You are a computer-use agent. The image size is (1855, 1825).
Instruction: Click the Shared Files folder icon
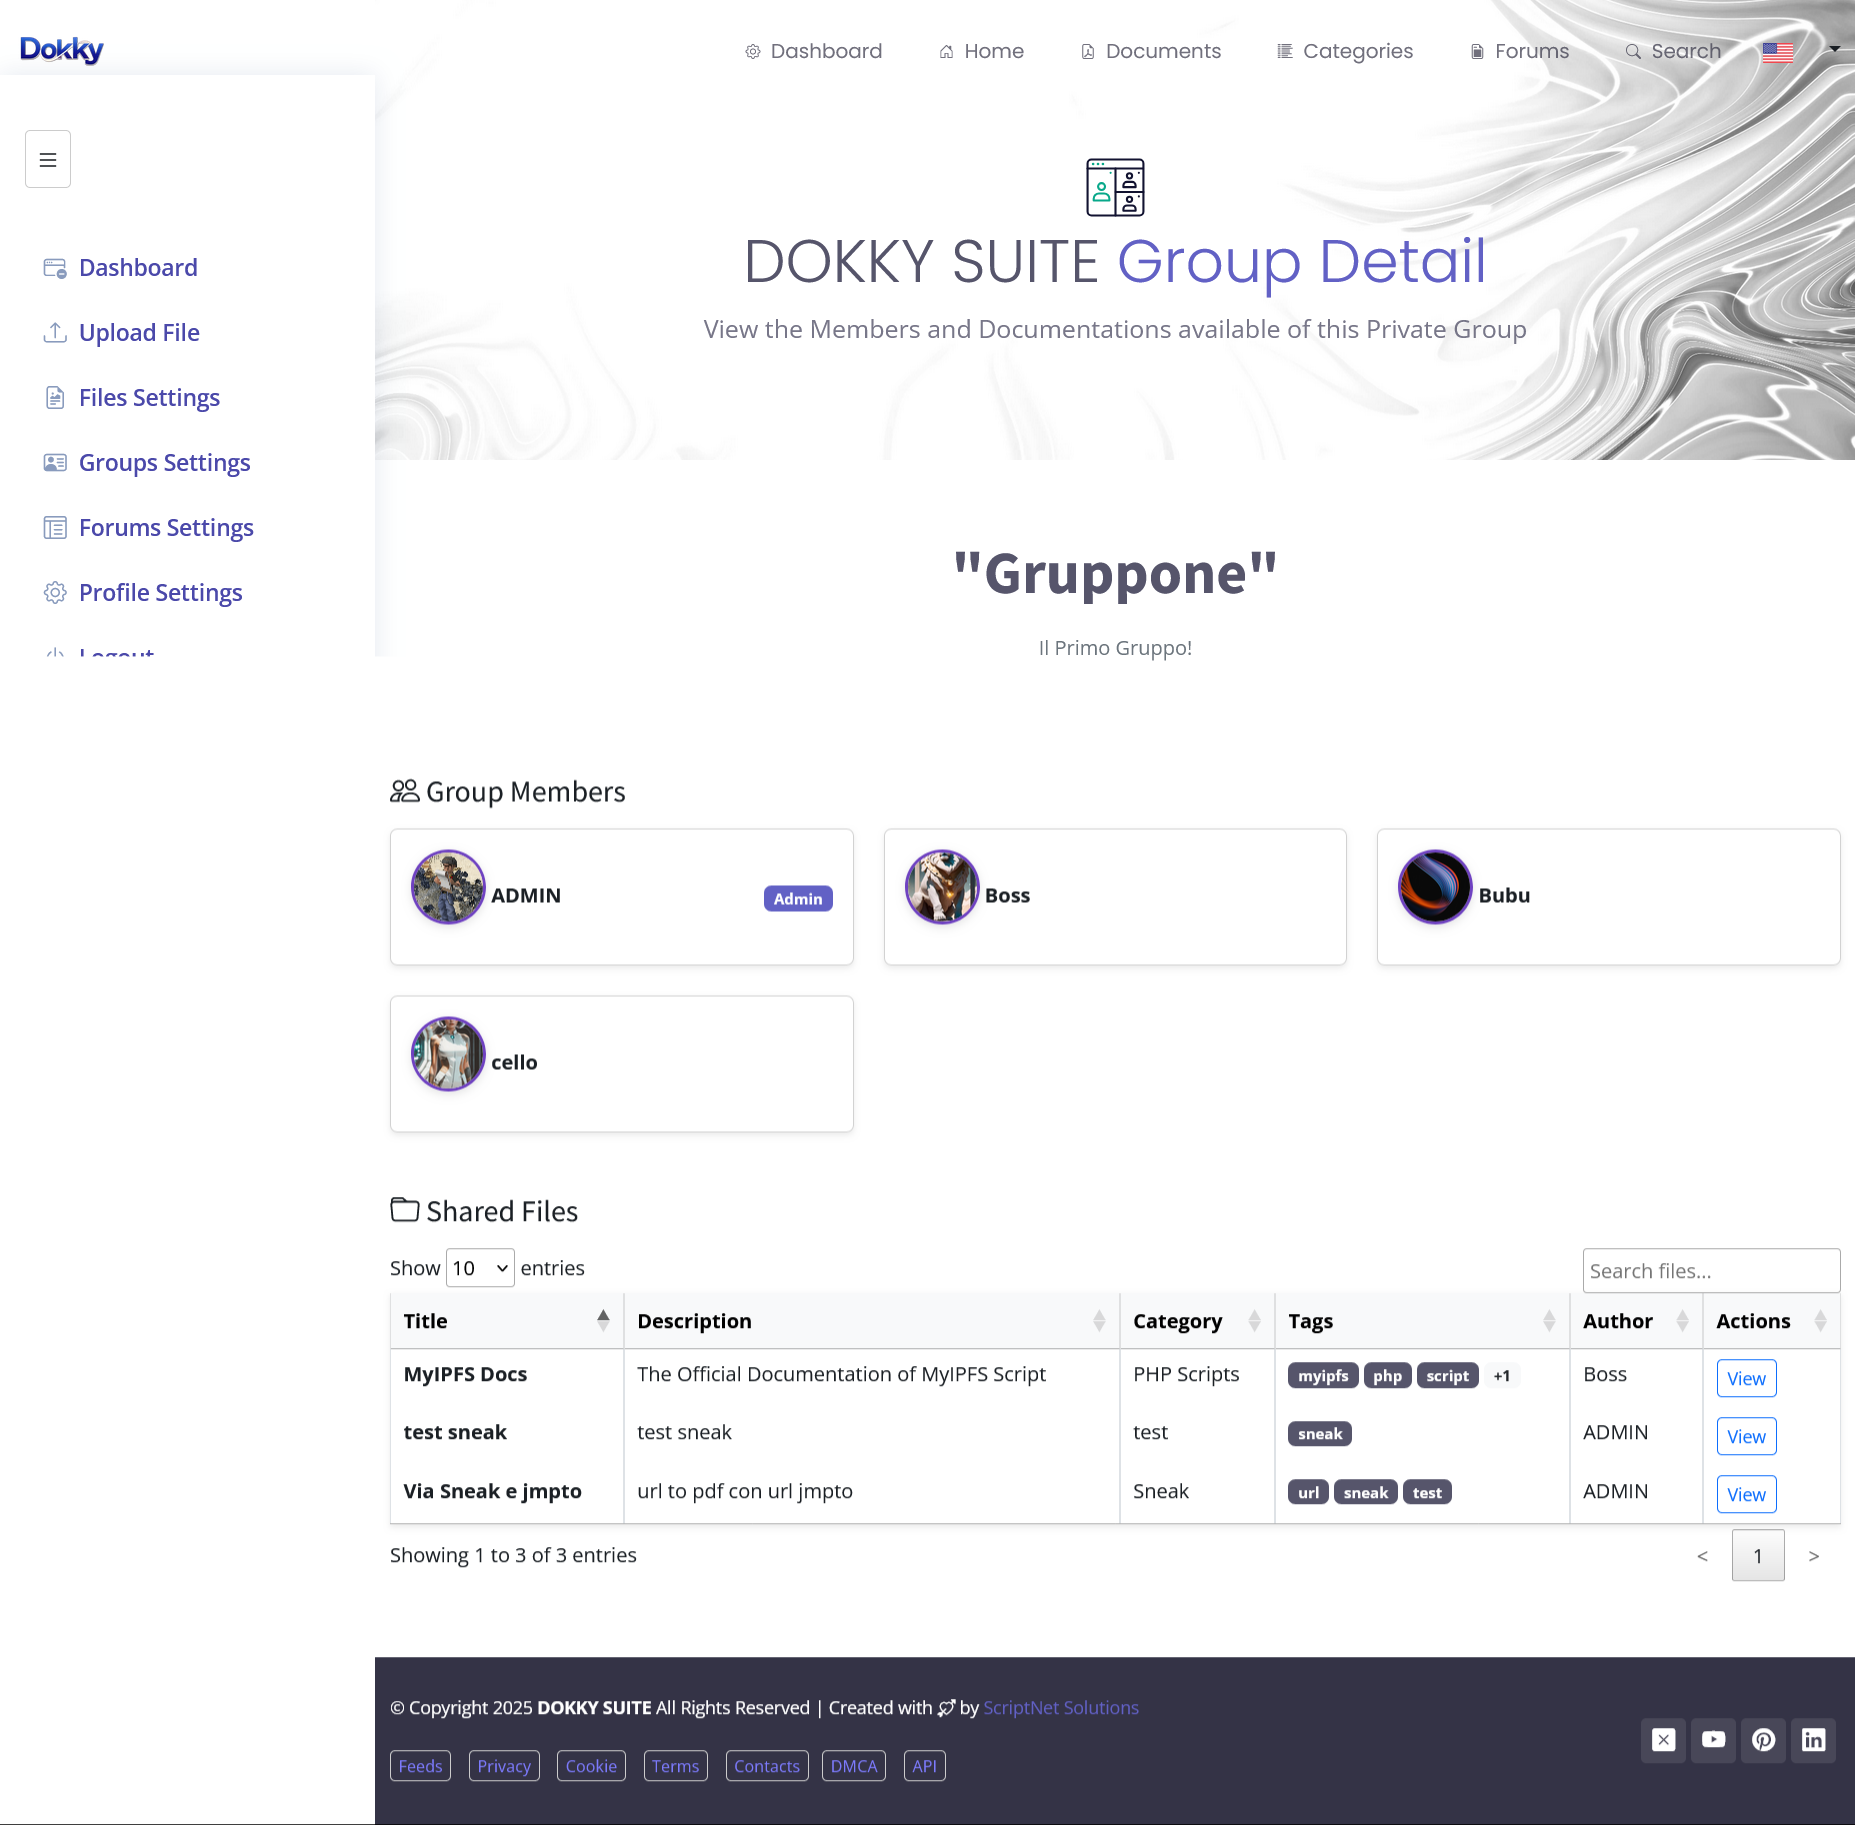click(x=405, y=1210)
